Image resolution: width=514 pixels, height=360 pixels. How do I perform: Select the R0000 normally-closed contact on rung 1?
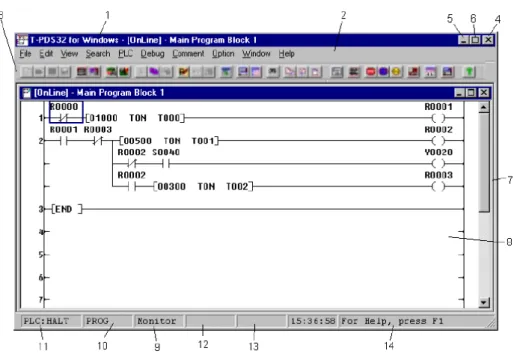click(66, 112)
